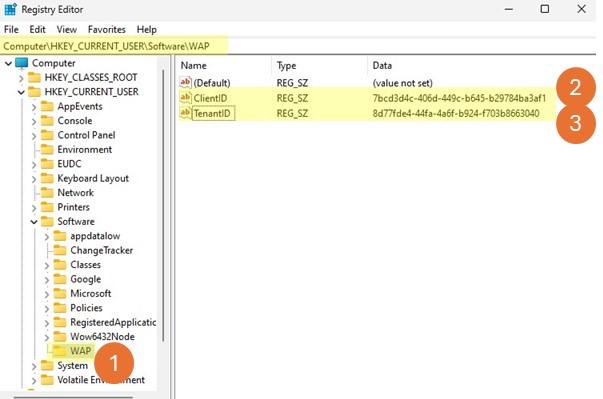Select the WAP key in the tree
603x399 pixels.
[x=81, y=351]
